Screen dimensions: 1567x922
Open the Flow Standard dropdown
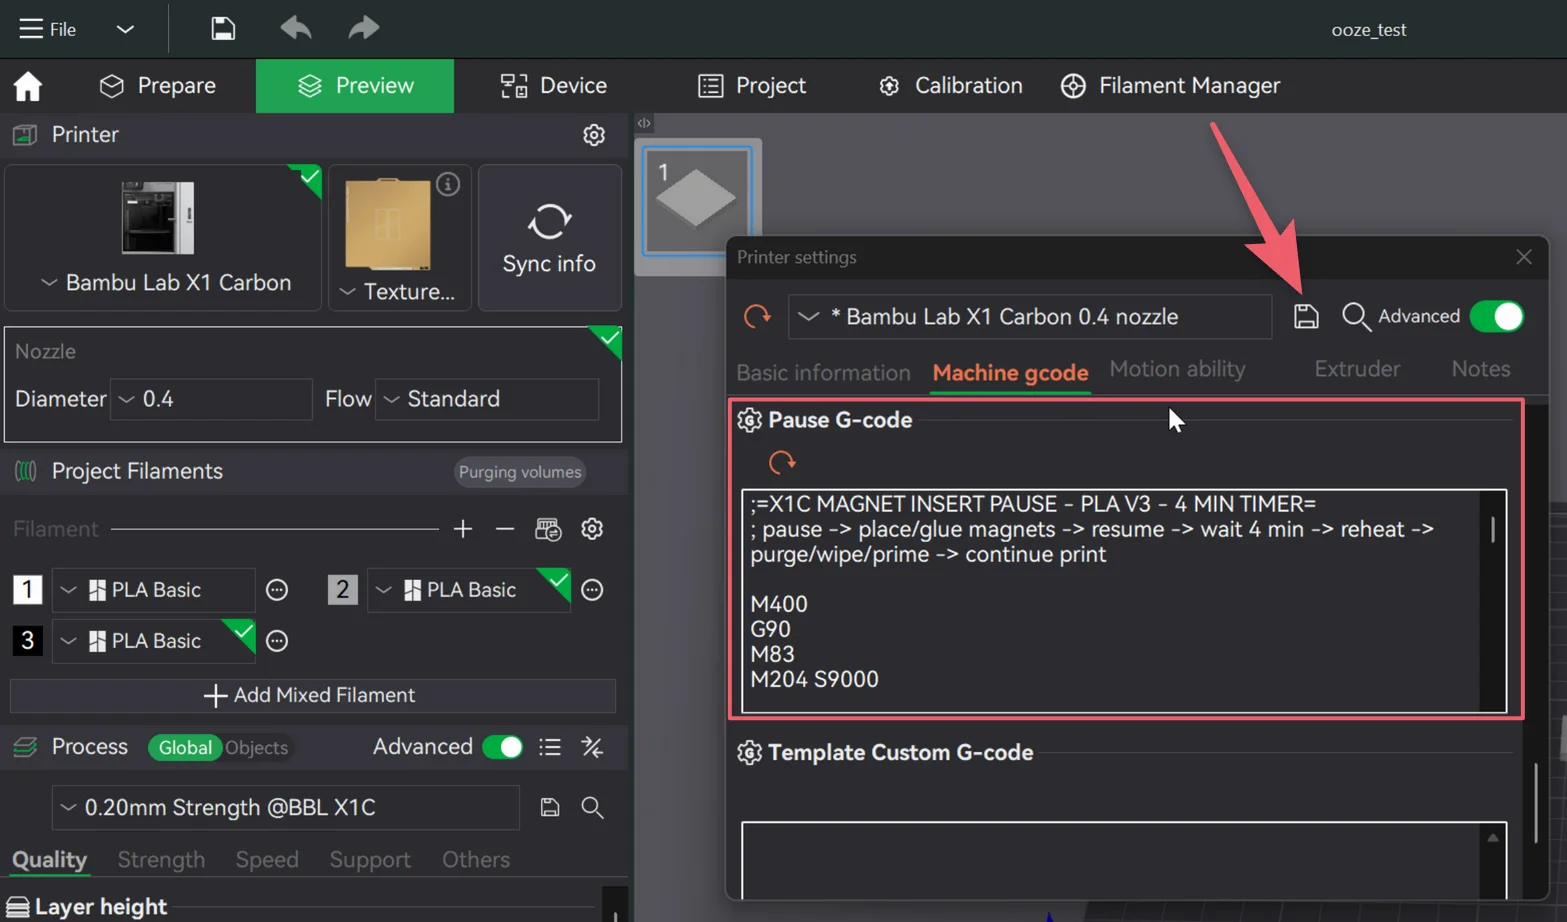[x=487, y=399]
